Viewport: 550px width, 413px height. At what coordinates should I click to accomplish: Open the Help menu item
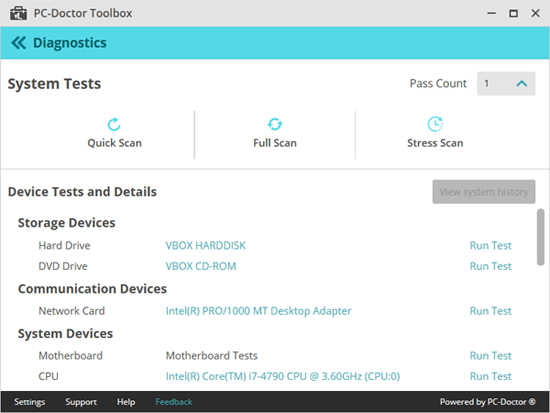tap(126, 402)
